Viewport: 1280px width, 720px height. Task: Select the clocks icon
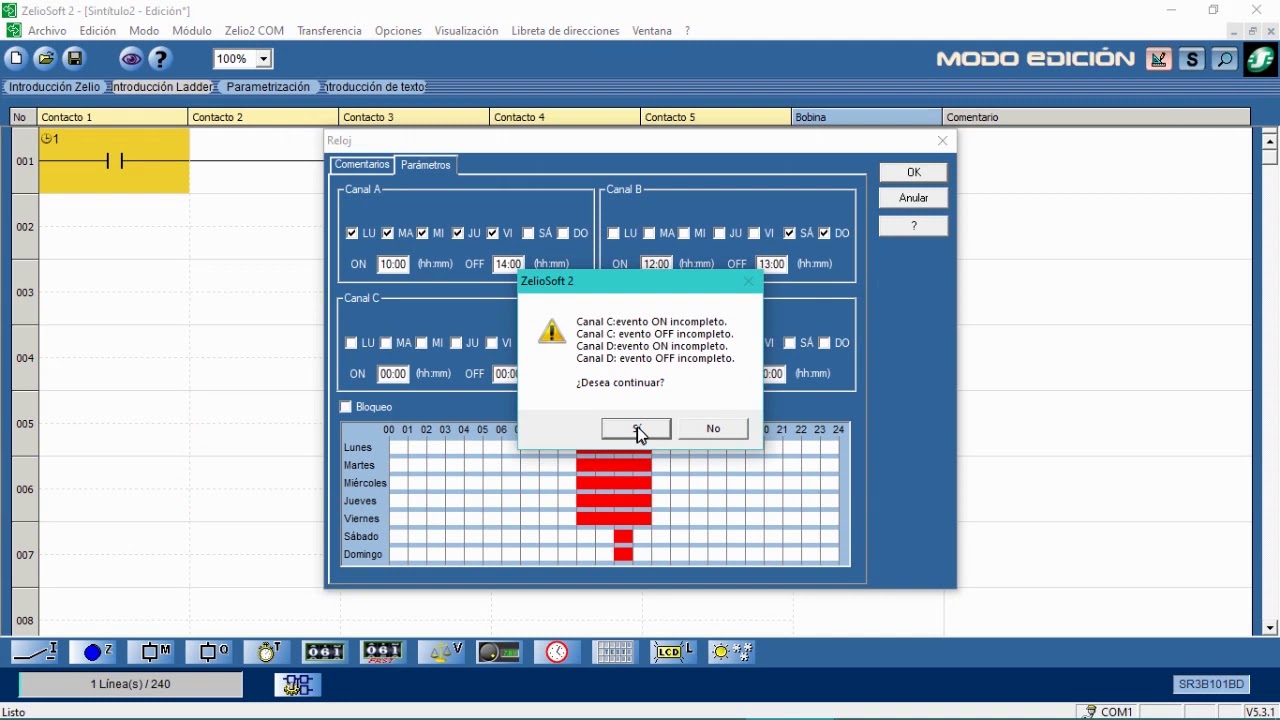557,652
